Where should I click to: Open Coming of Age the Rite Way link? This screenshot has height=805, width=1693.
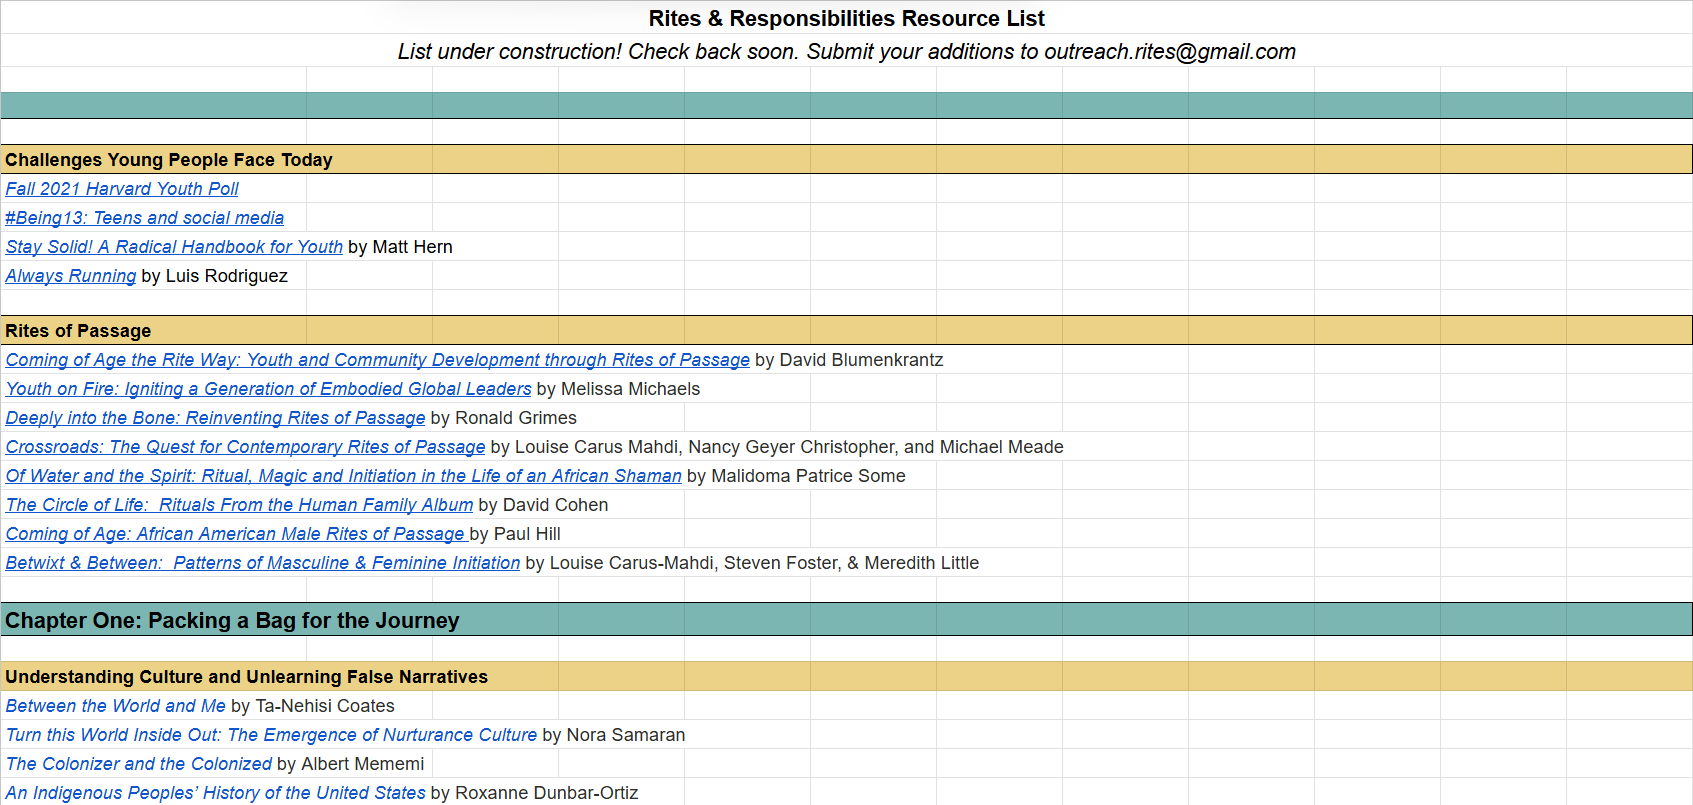click(377, 360)
